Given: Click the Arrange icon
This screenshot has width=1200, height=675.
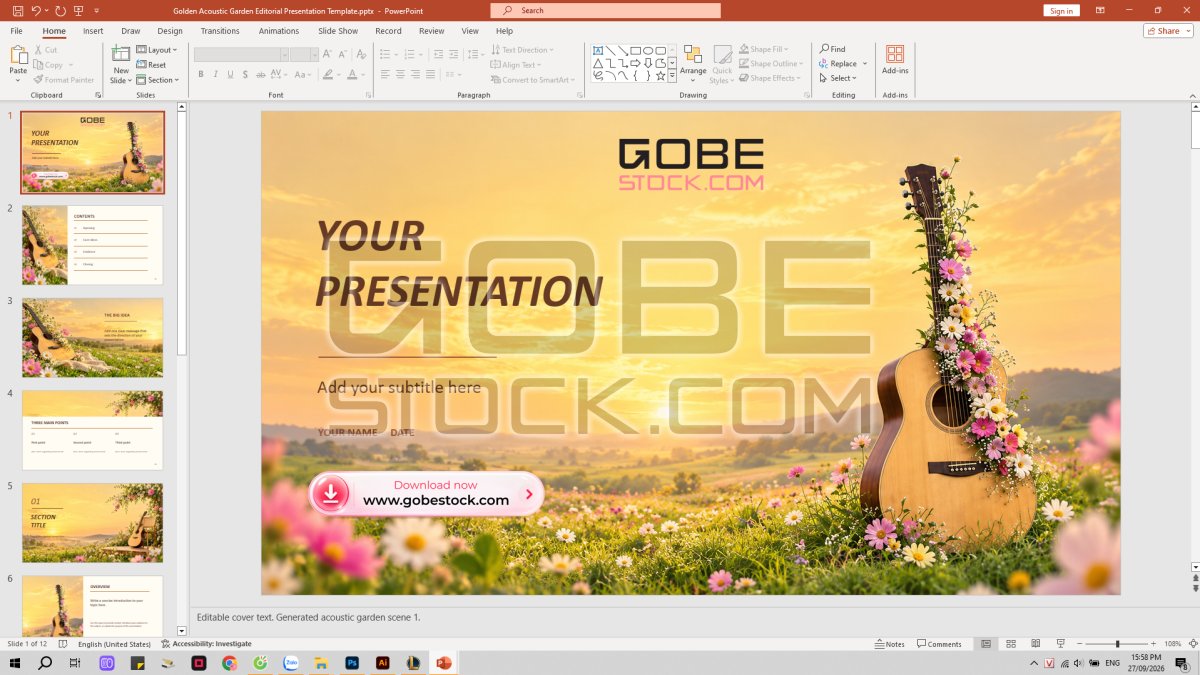Looking at the screenshot, I should pyautogui.click(x=693, y=55).
